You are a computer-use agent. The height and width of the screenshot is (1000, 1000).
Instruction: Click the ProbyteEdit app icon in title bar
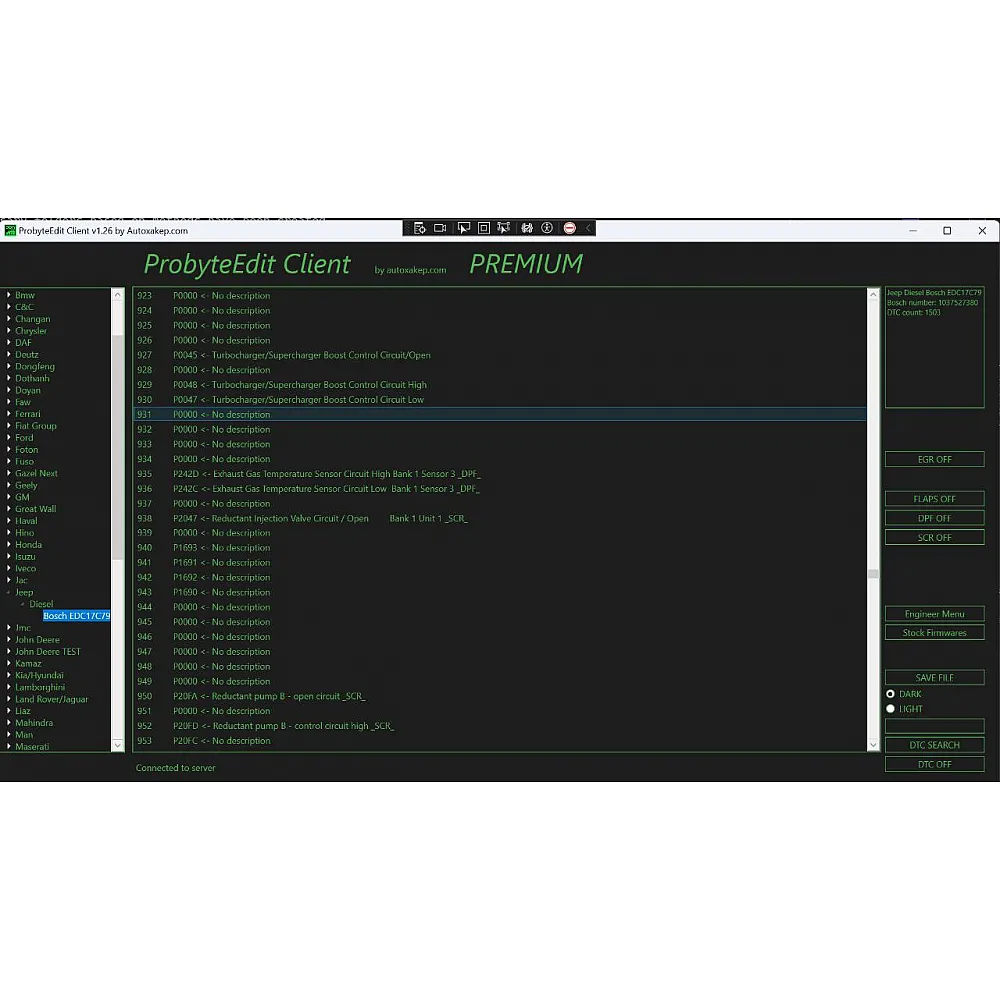tap(10, 231)
